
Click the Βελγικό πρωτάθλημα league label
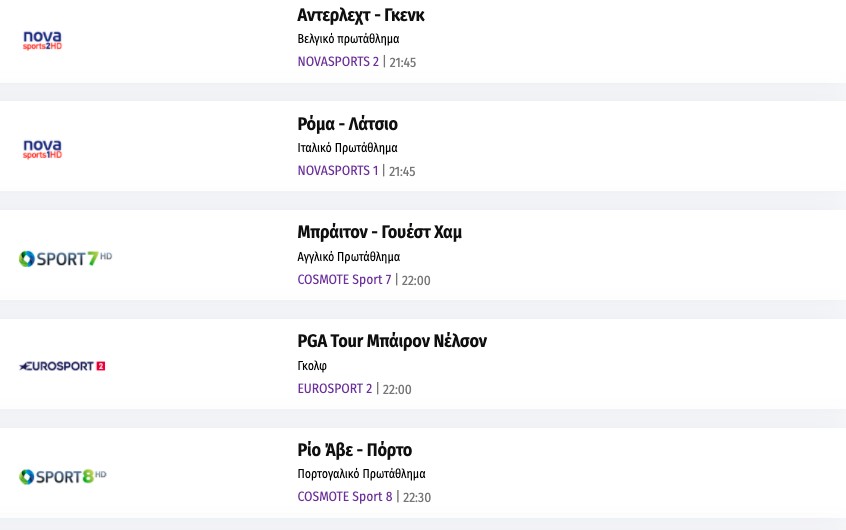348,39
